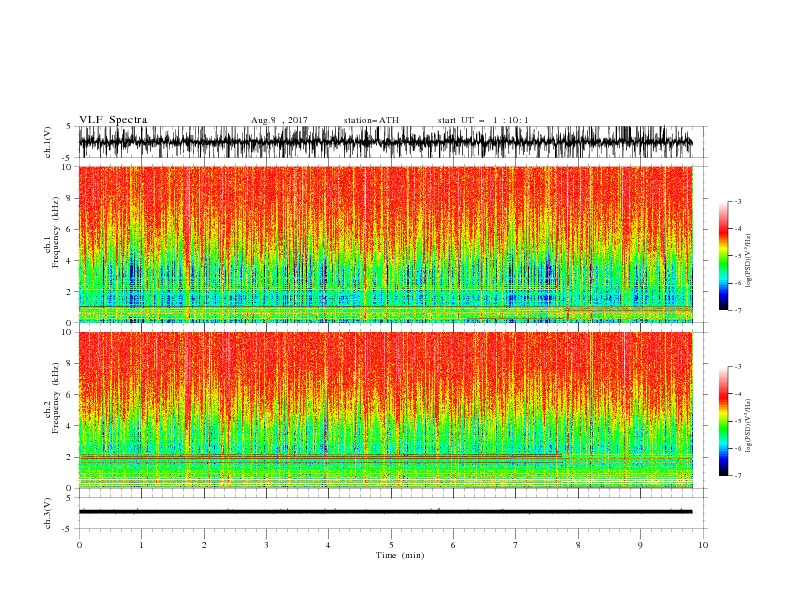Click time axis tick label "2"
Viewport: 792px width, 612px height.
204,545
